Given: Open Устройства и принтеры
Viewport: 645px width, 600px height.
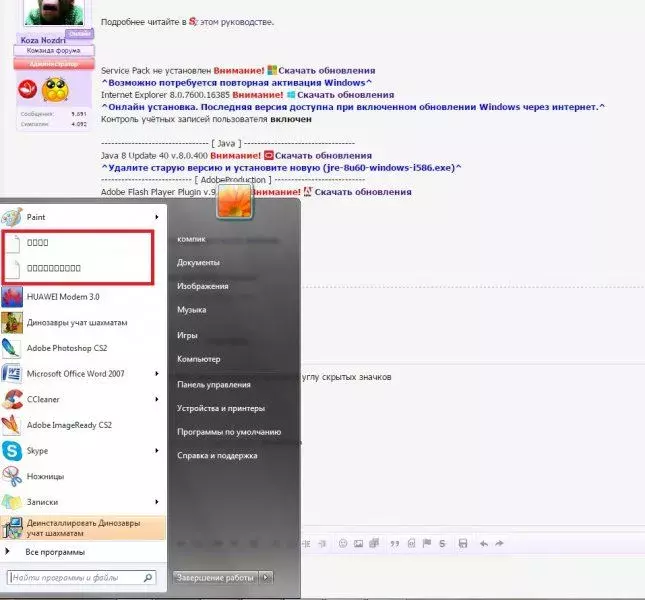Looking at the screenshot, I should click(221, 408).
